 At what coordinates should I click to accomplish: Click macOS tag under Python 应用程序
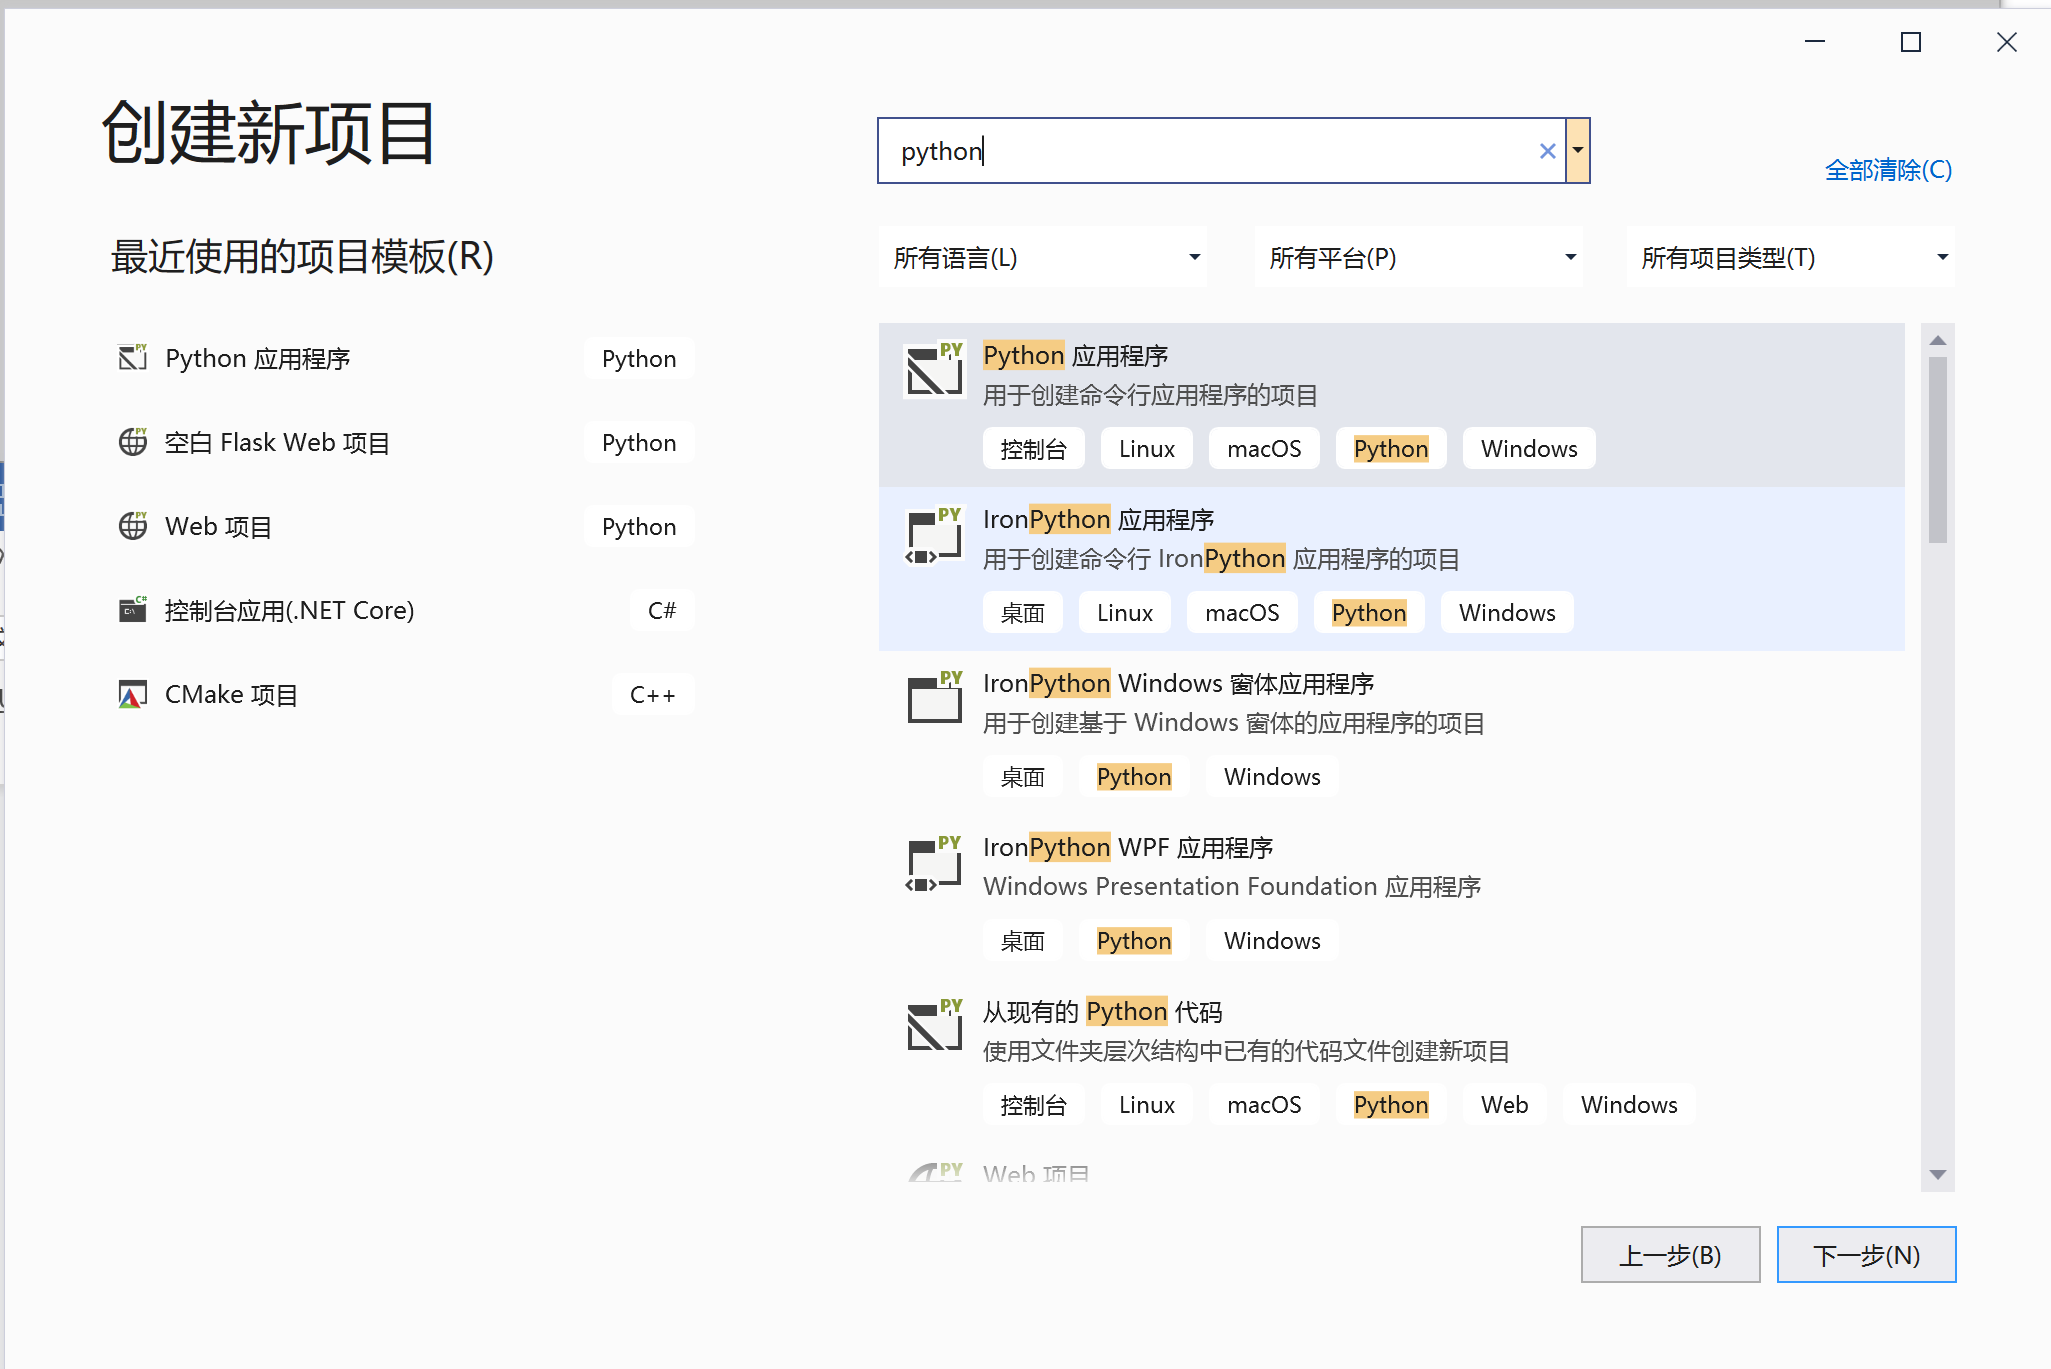pos(1264,448)
